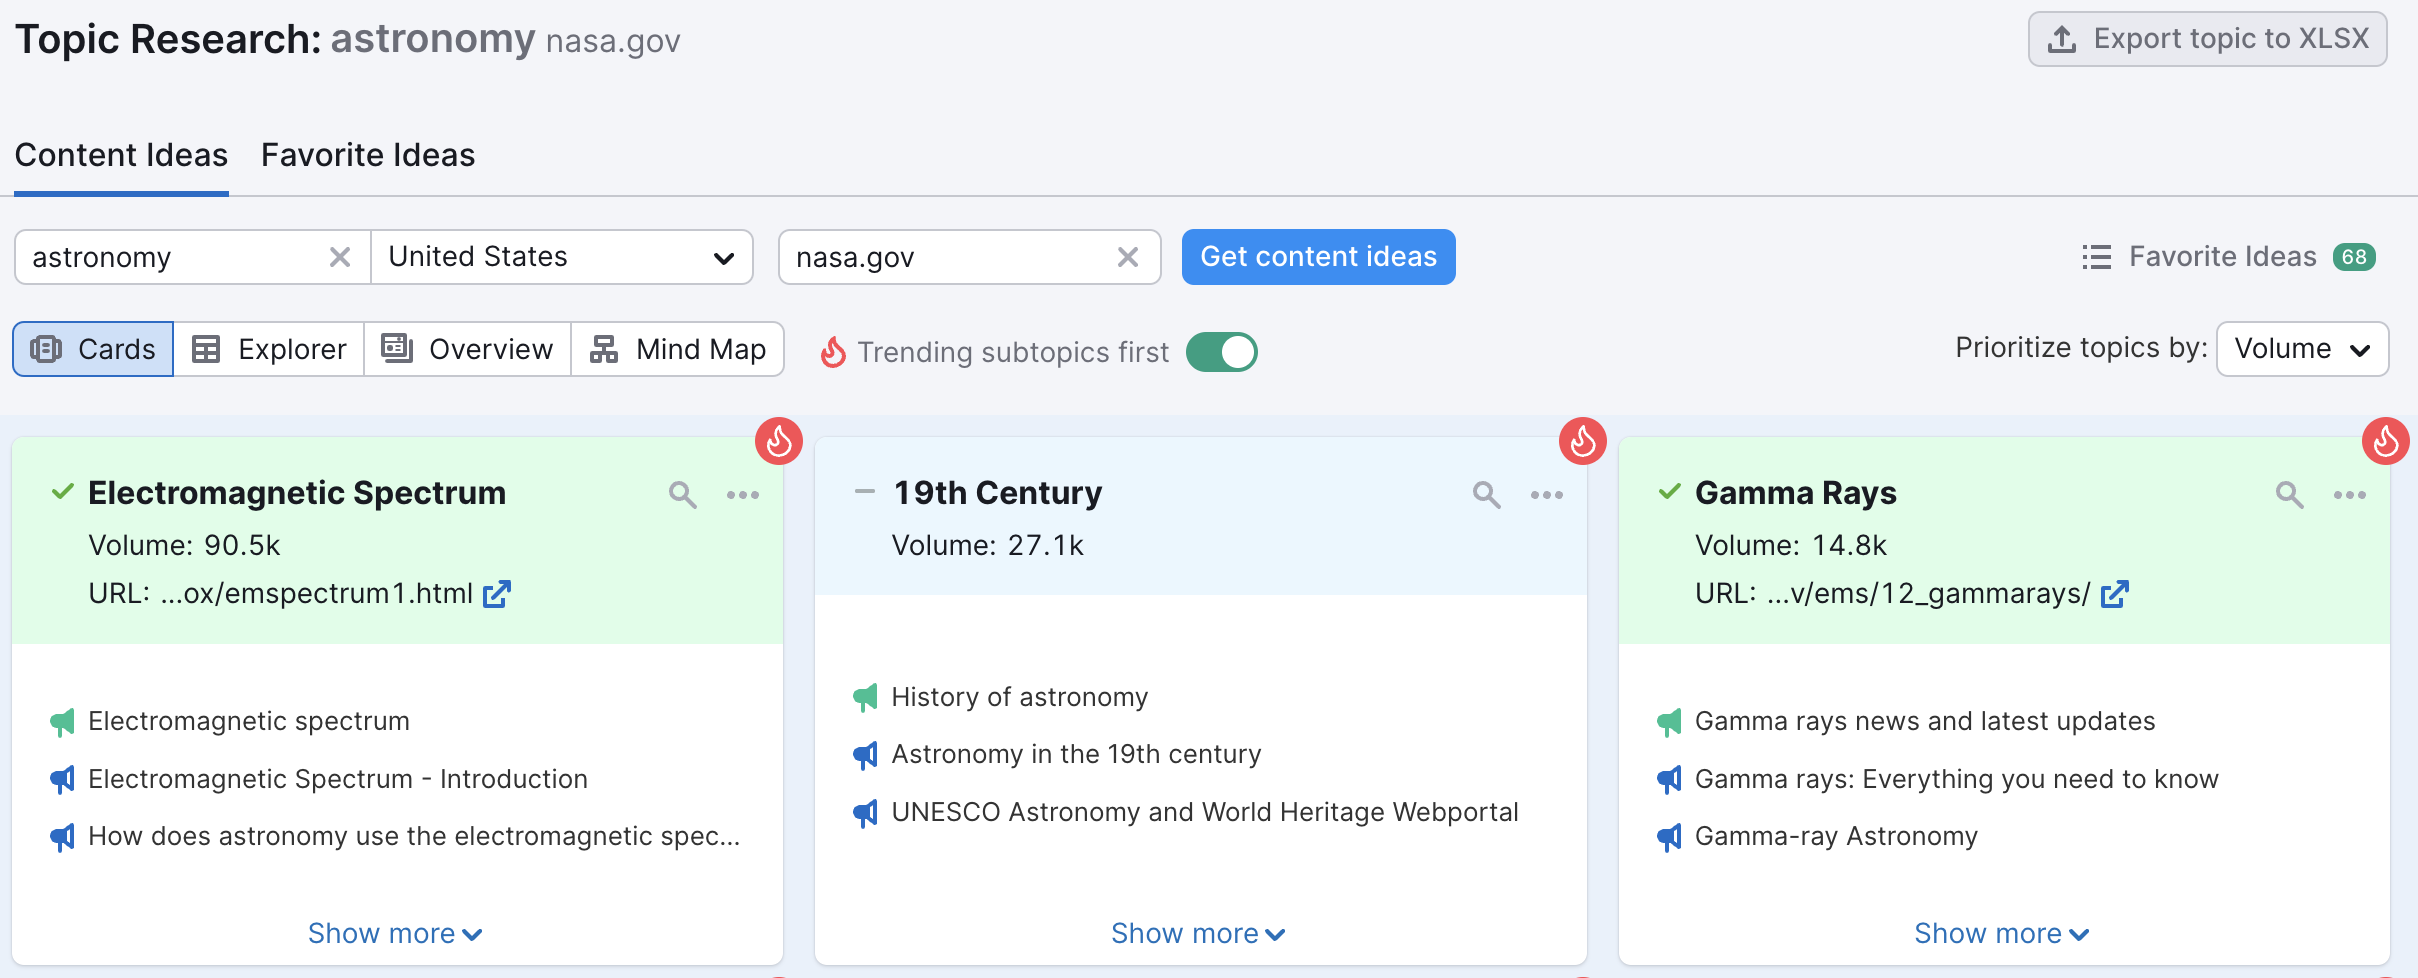Change the Prioritize topics by Volume dropdown
The image size is (2418, 978).
pos(2300,348)
